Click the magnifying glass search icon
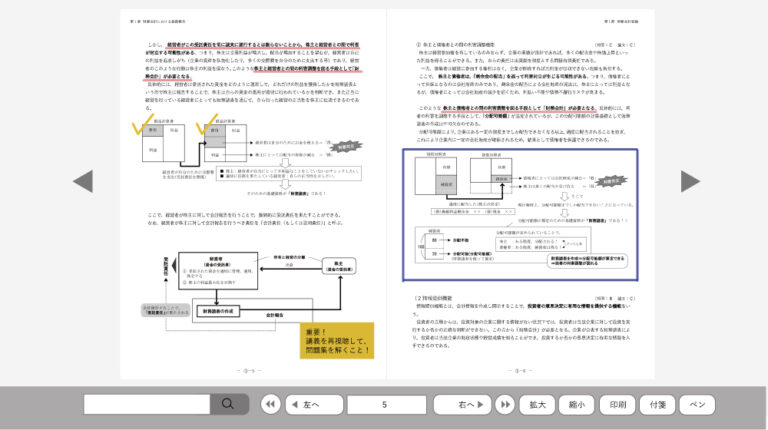The width and height of the screenshot is (768, 430). pos(228,404)
